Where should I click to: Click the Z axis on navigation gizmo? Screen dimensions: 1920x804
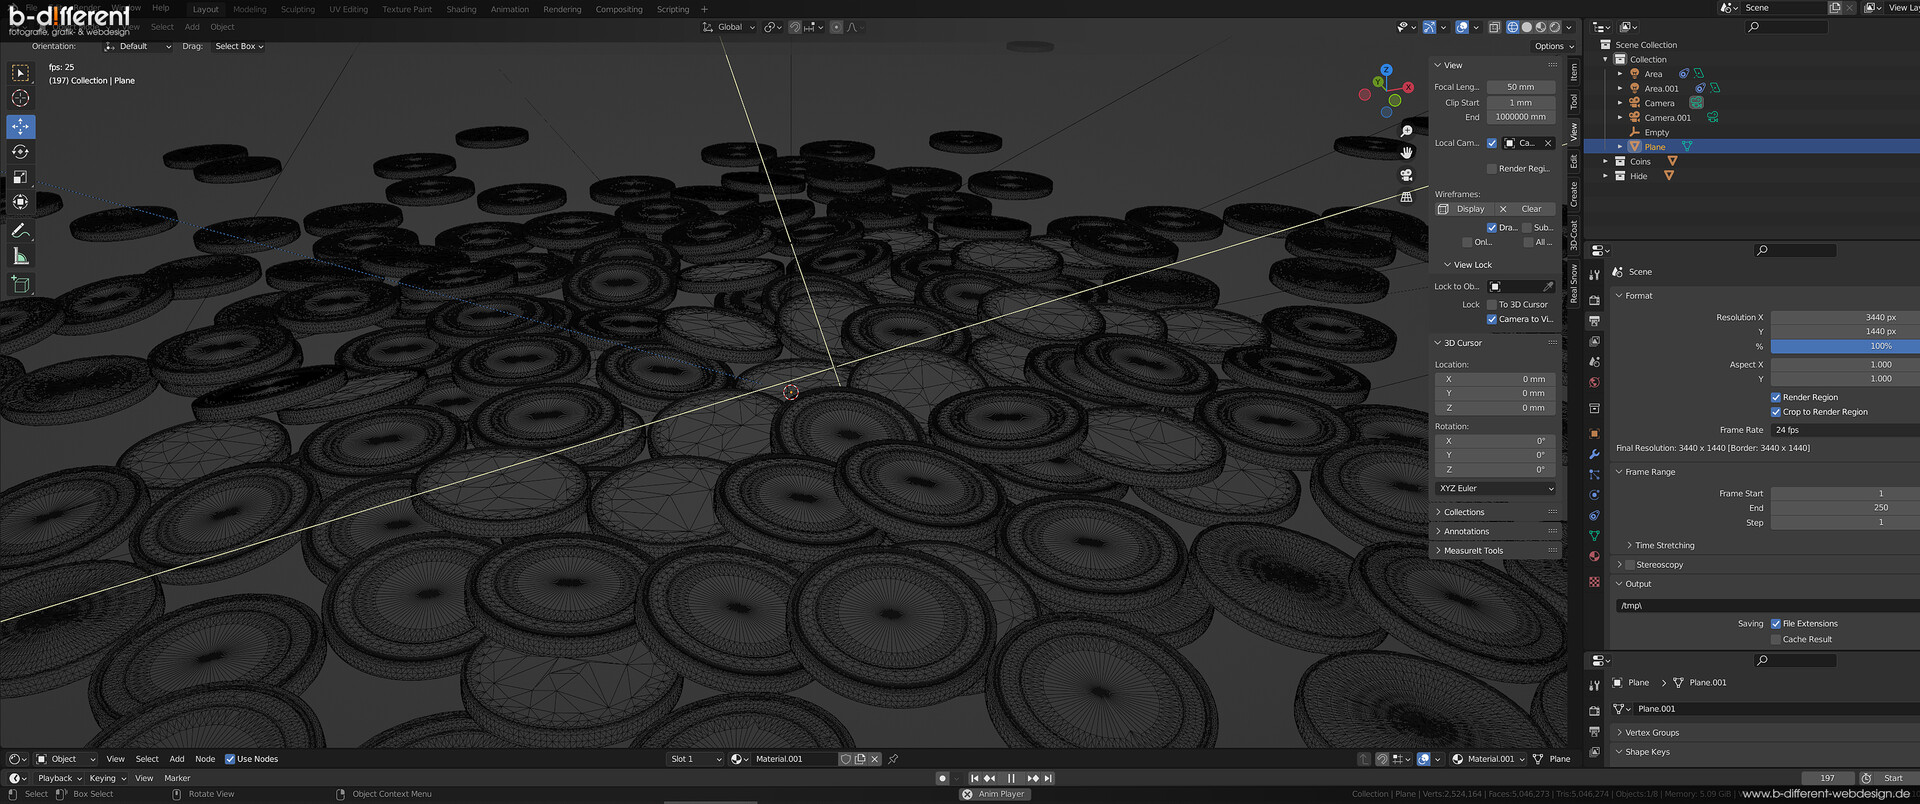1386,70
